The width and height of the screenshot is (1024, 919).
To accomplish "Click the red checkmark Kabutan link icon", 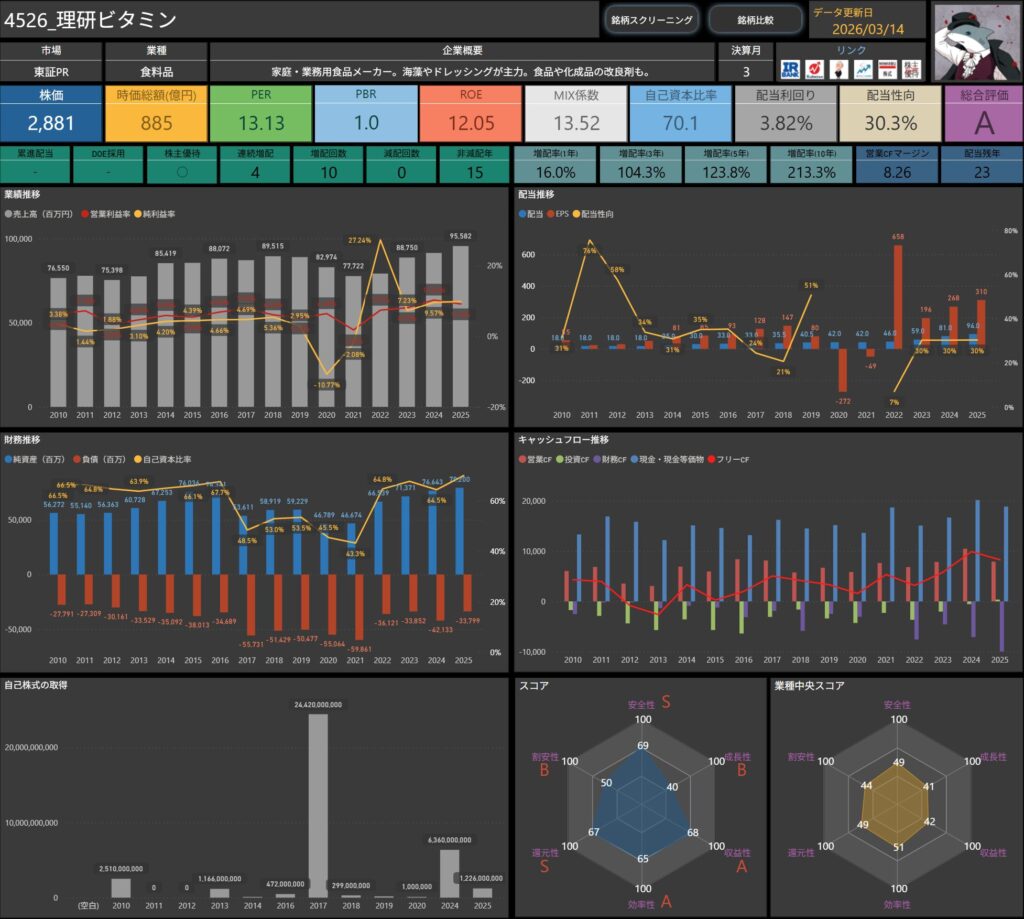I will point(814,68).
